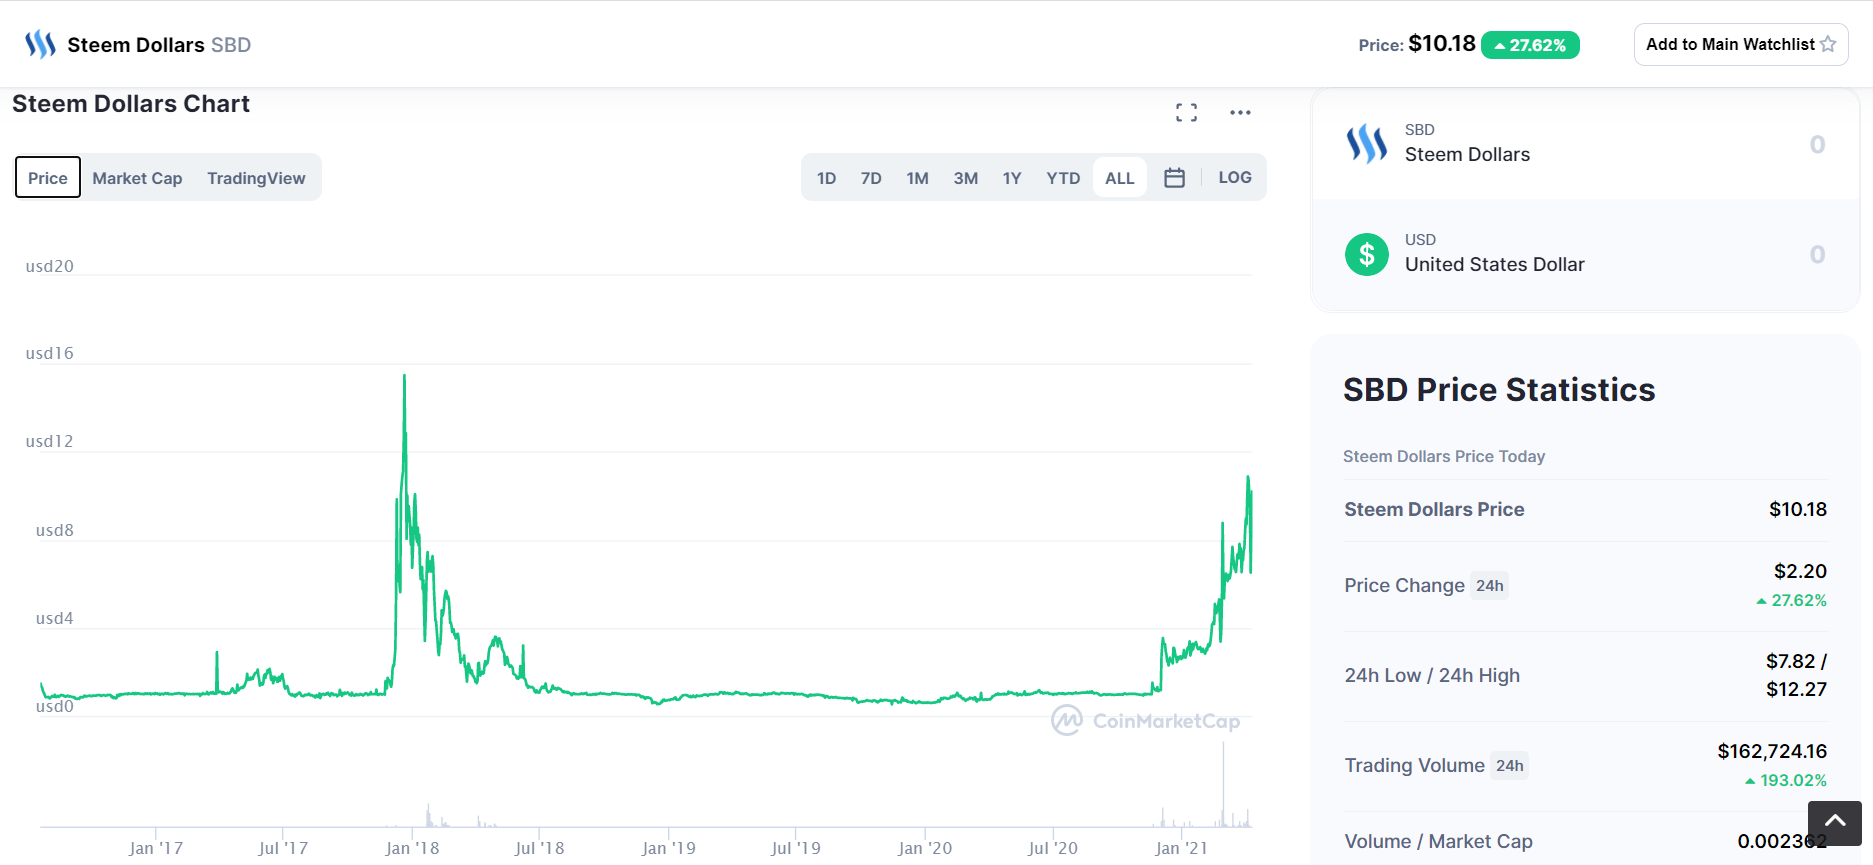Open the chart three-dots options menu
Image resolution: width=1873 pixels, height=865 pixels.
click(1240, 113)
